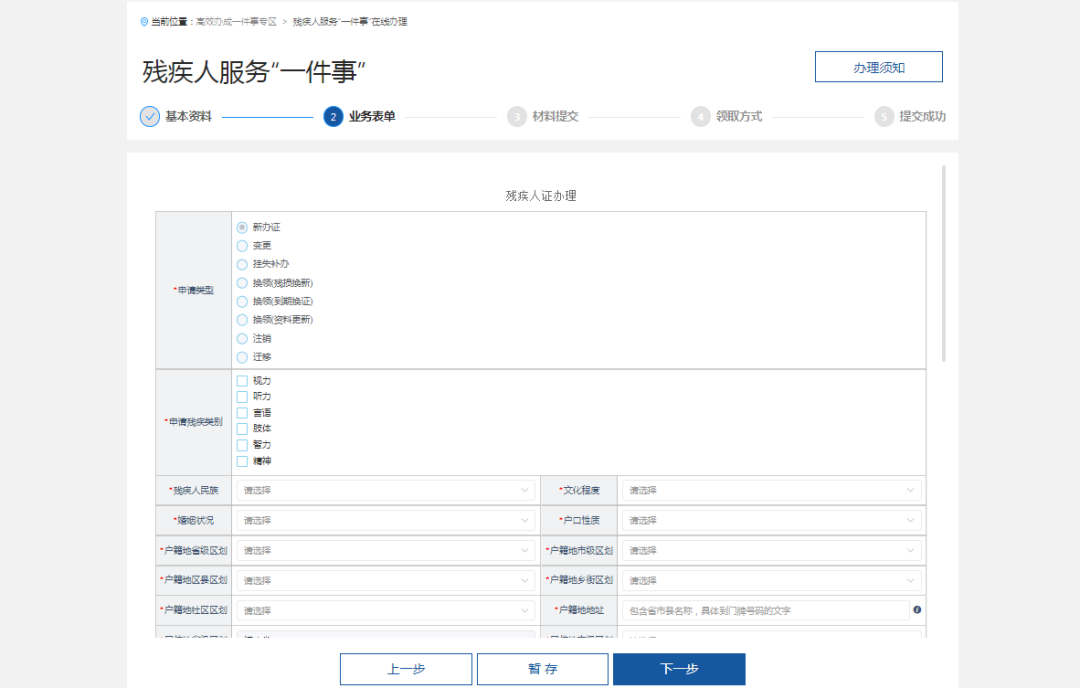The image size is (1080, 688).
Task: Click info icon beside 户籍地地址 field
Action: click(x=917, y=610)
